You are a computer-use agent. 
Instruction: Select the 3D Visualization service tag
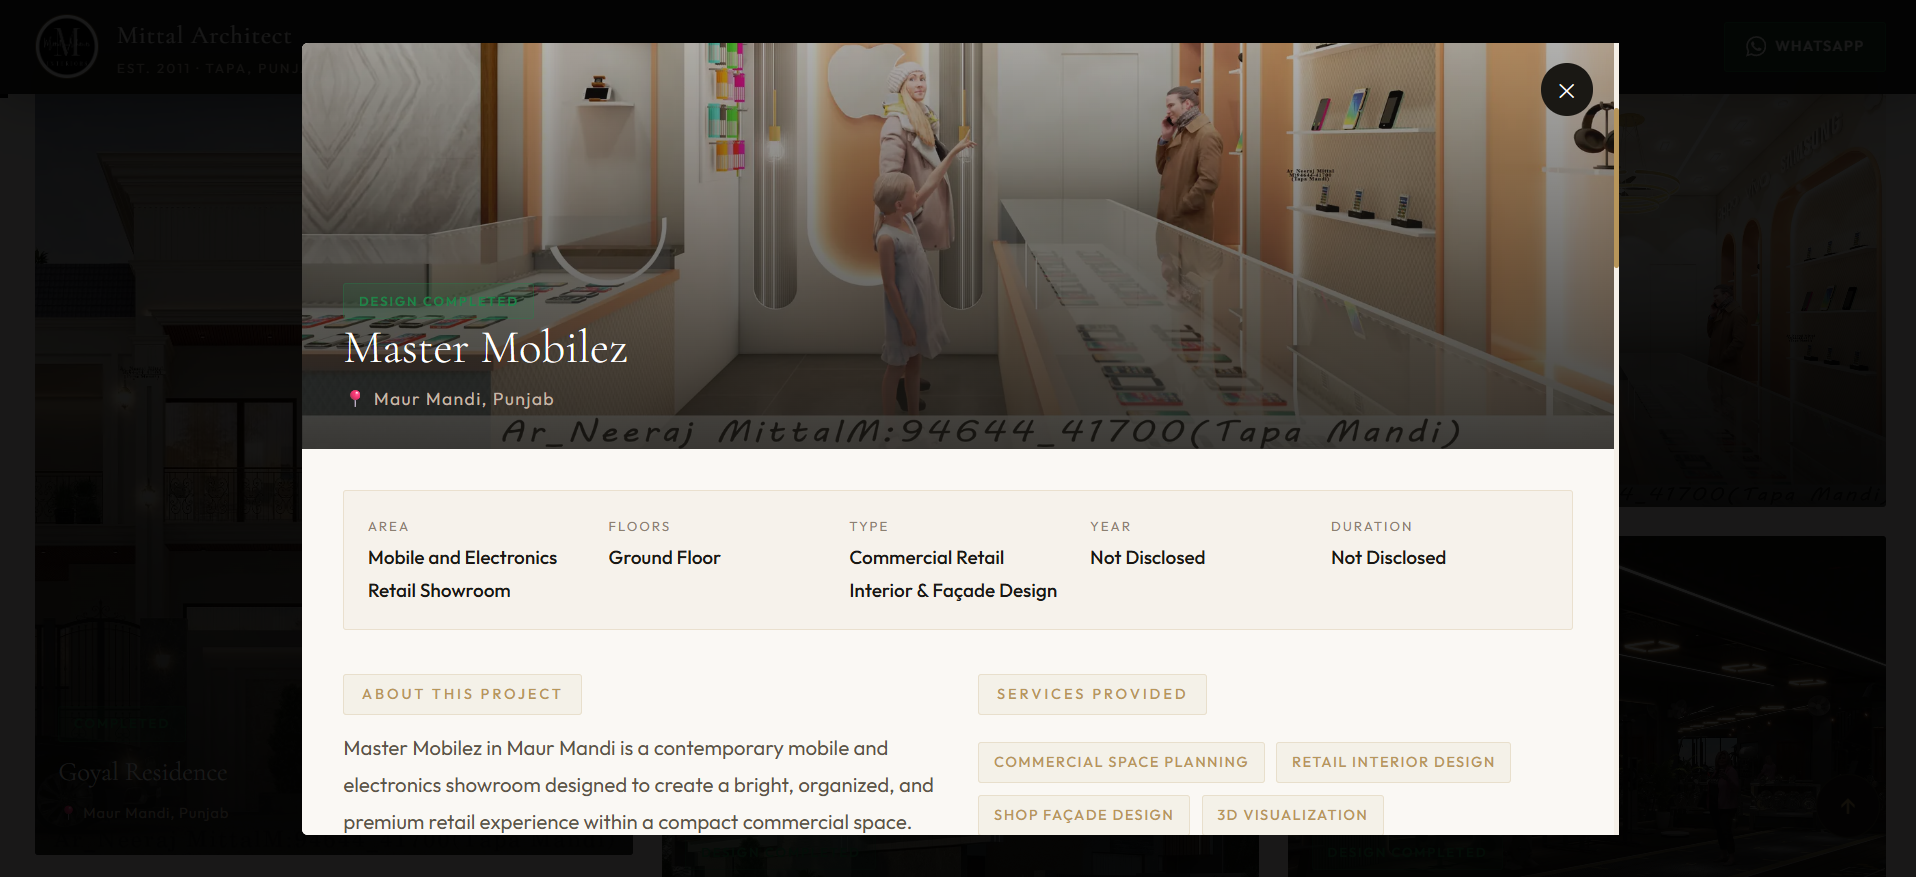1292,815
